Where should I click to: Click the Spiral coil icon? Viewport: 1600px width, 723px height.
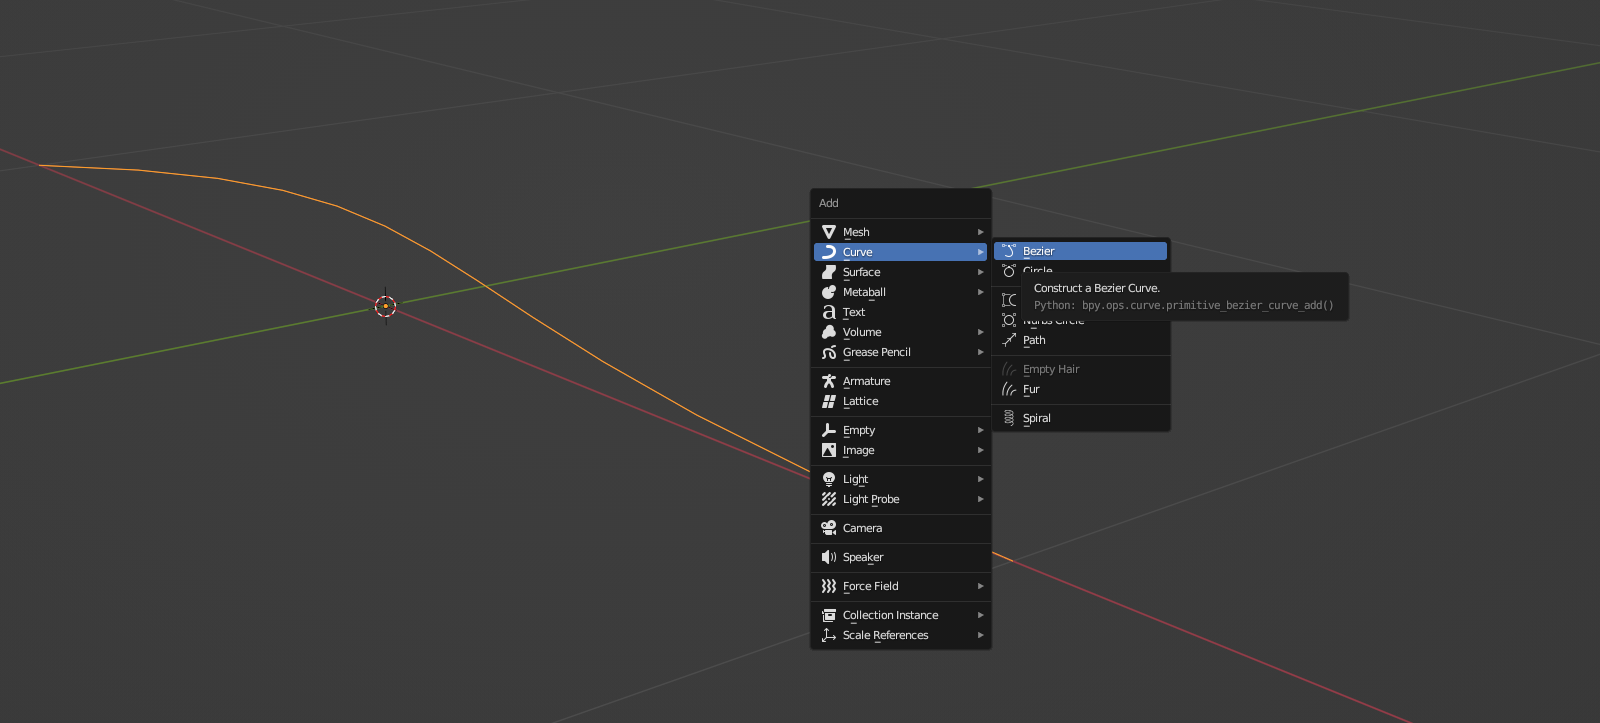coord(1009,418)
